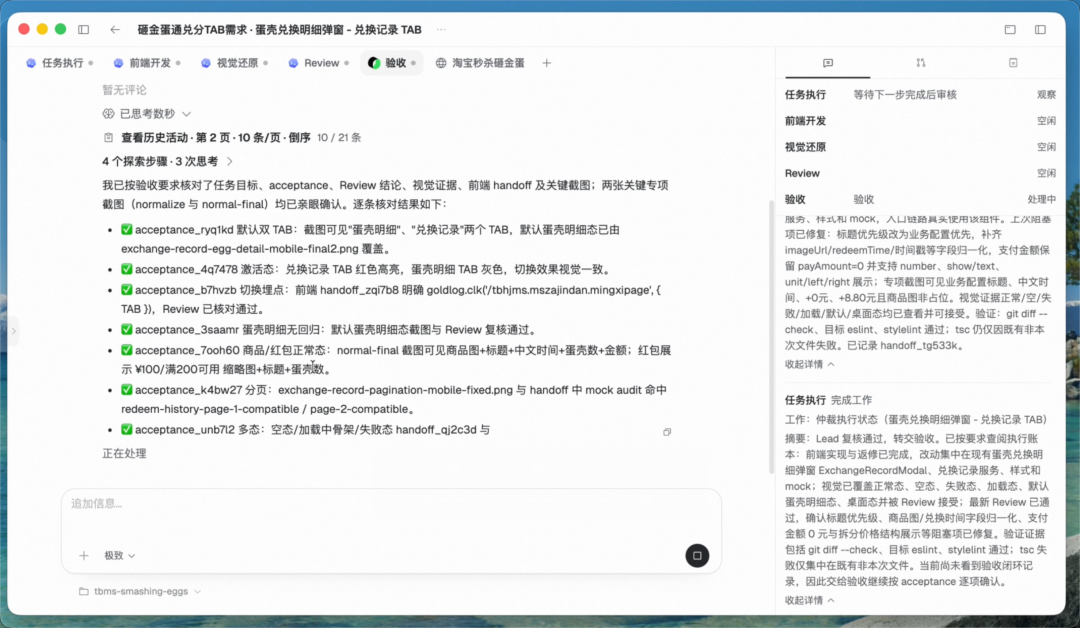
Task: Click the acceptance_b7hvzb 切换埋点 list item
Action: tap(391, 300)
